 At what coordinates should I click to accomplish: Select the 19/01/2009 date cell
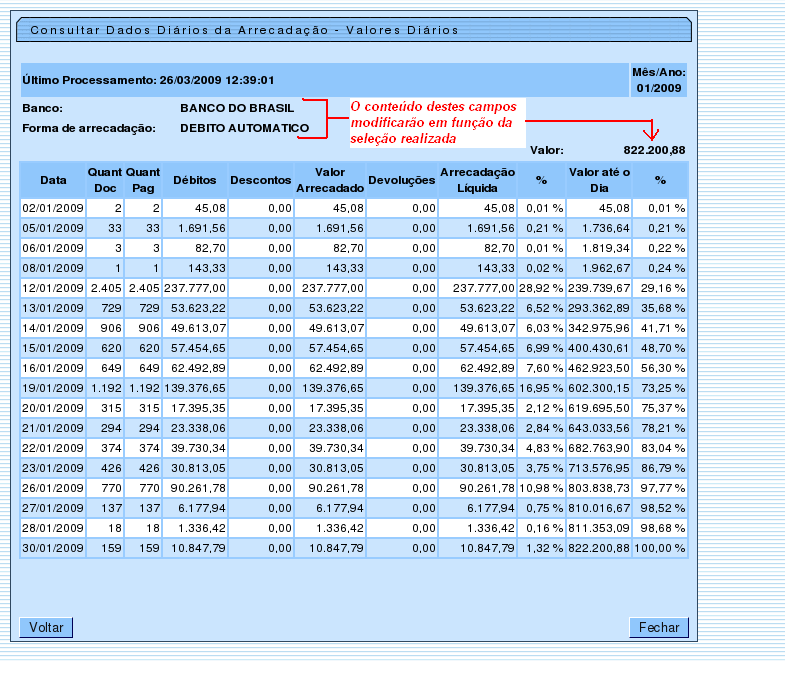click(53, 387)
